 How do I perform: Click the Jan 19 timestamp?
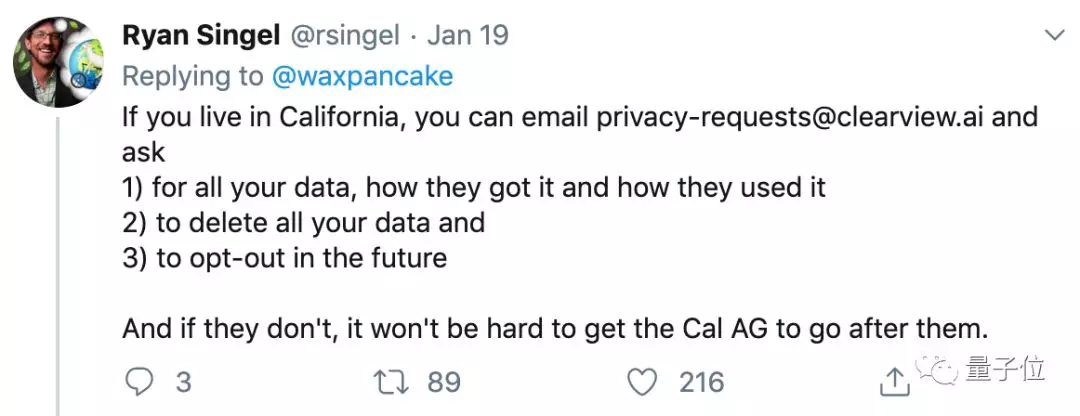point(468,35)
